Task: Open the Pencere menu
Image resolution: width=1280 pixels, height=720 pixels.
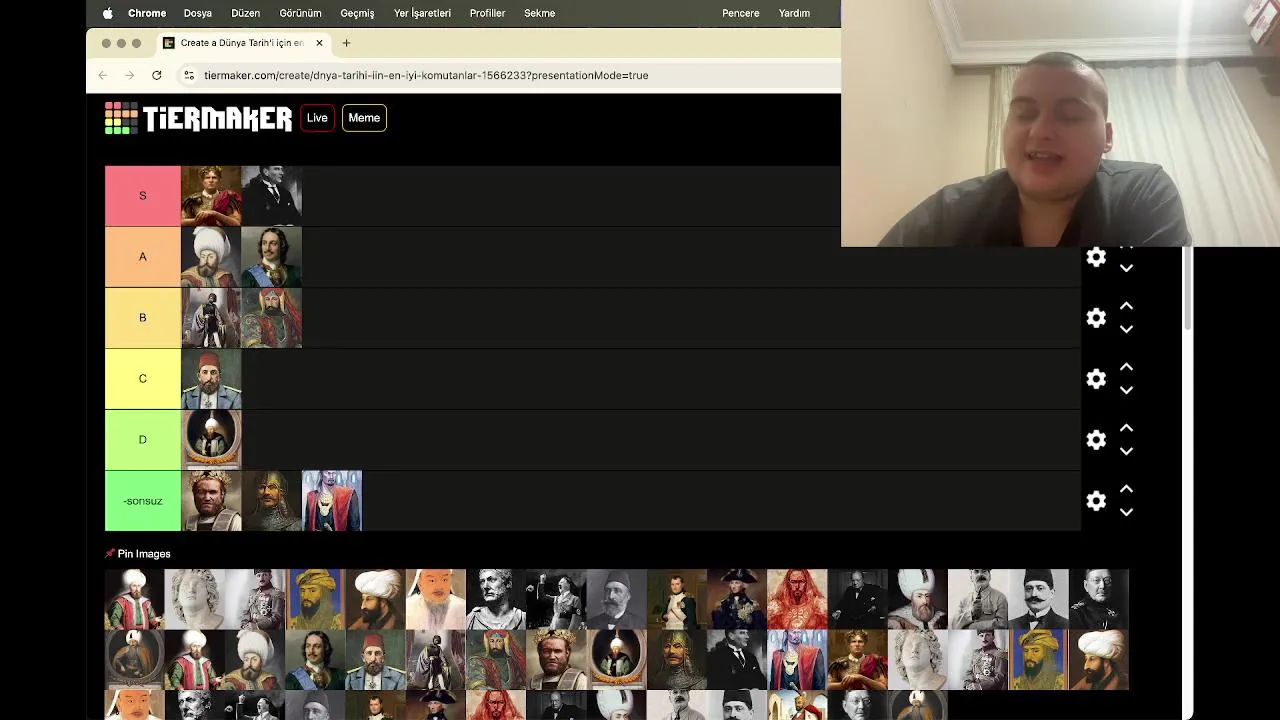Action: click(741, 13)
